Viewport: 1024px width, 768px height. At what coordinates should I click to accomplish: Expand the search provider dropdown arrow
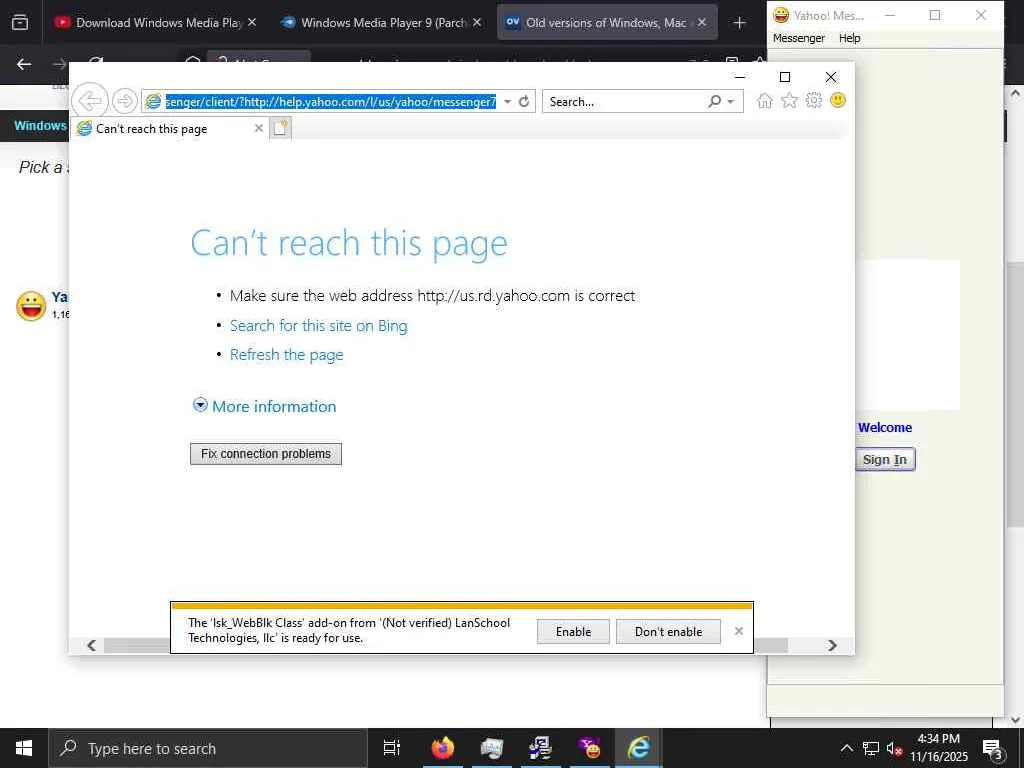tap(731, 101)
